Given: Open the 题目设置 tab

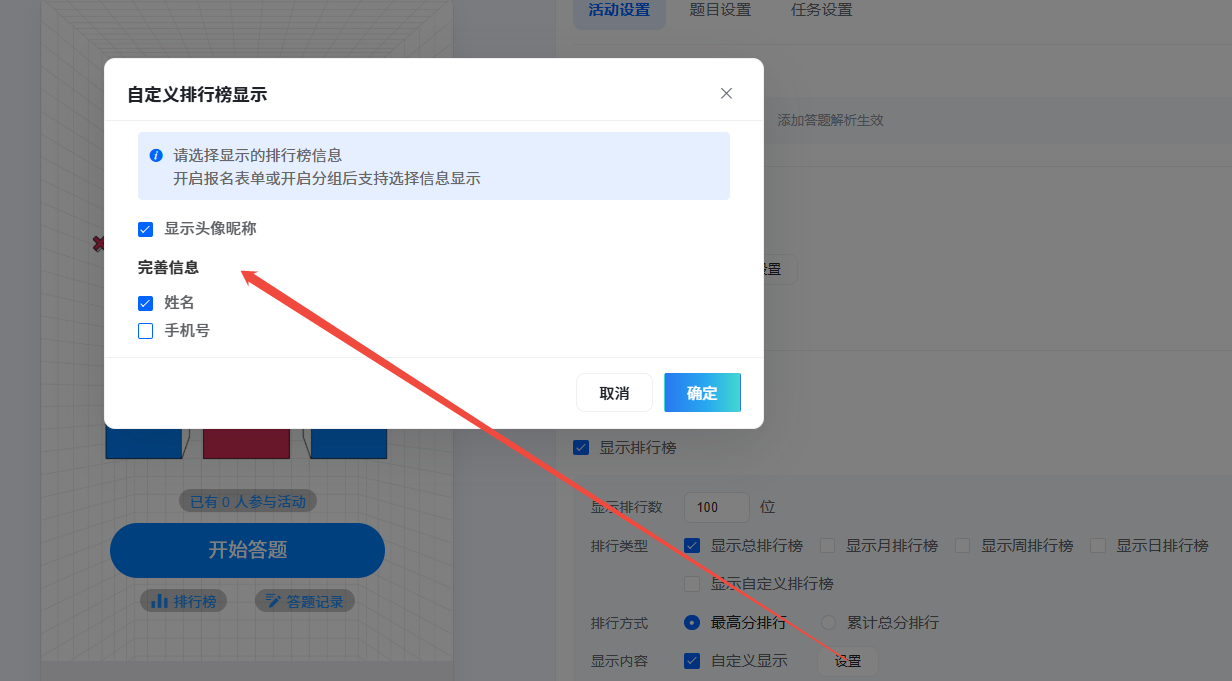Looking at the screenshot, I should pos(720,10).
